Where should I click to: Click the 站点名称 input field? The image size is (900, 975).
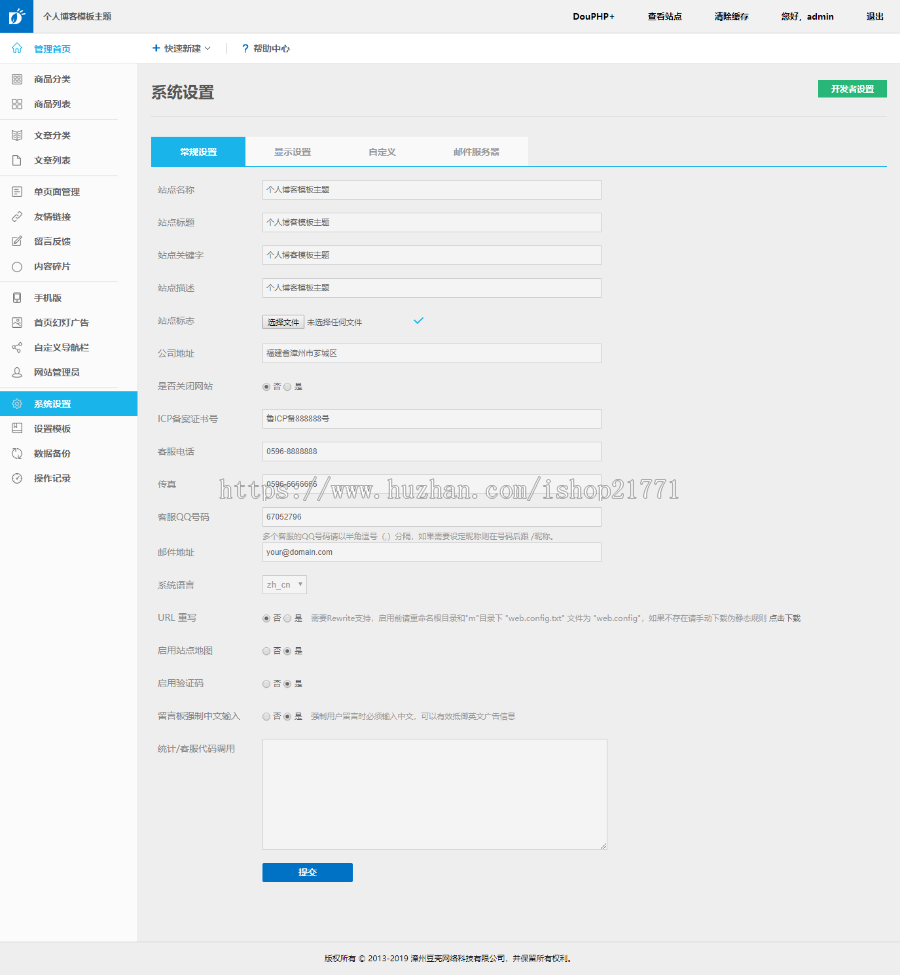(432, 190)
